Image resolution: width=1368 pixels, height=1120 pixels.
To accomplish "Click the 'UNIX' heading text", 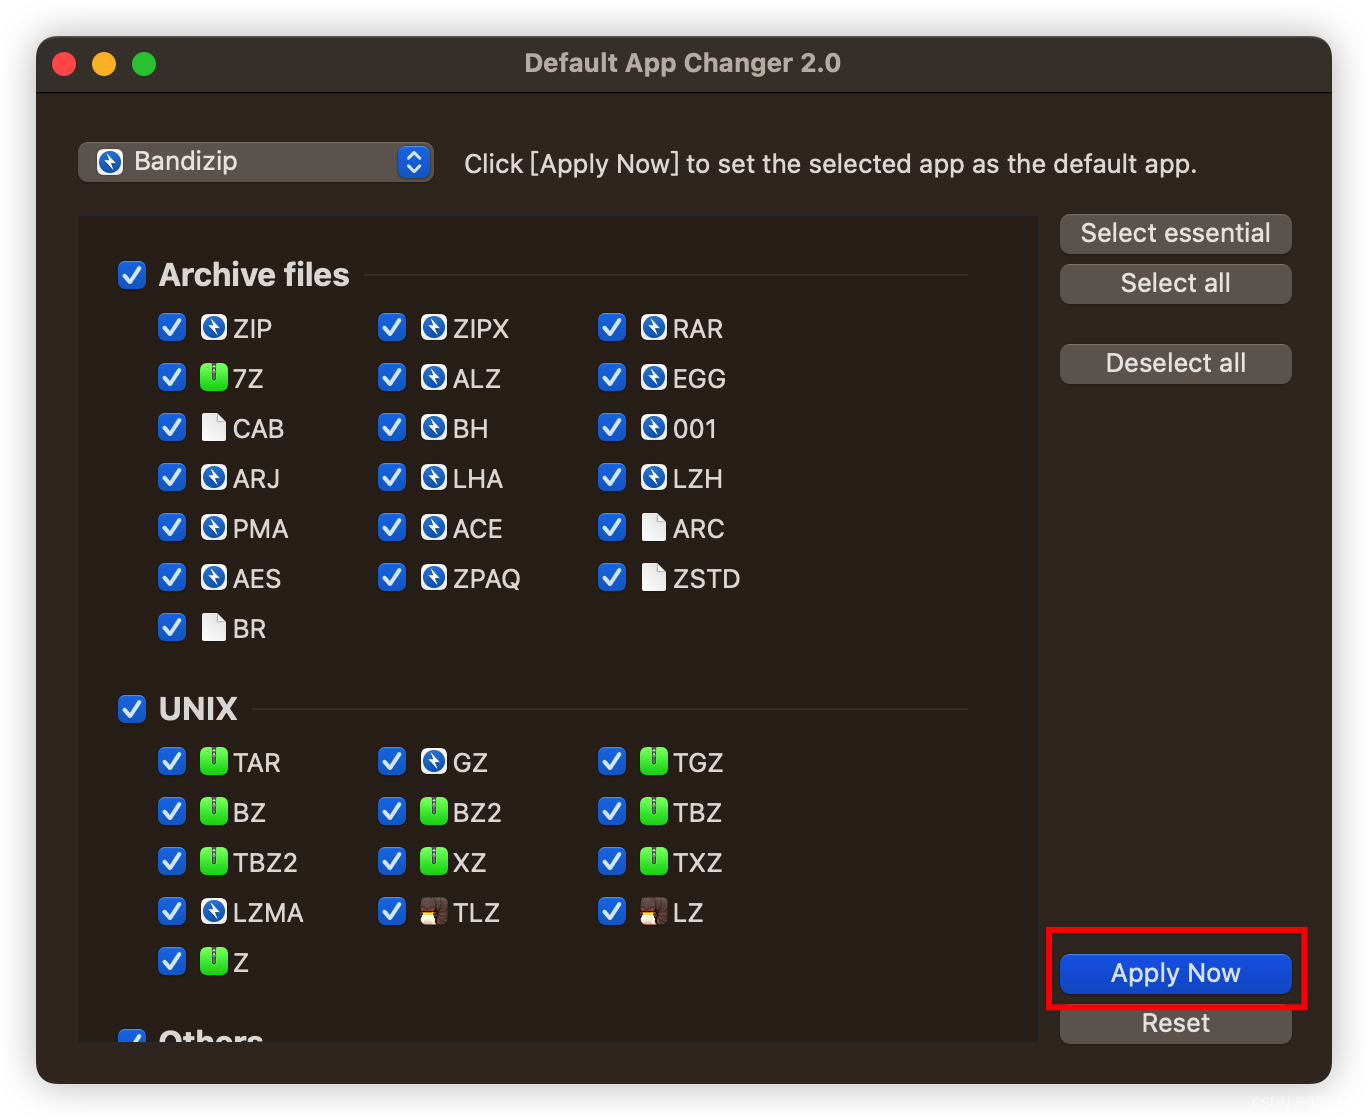I will coord(198,709).
